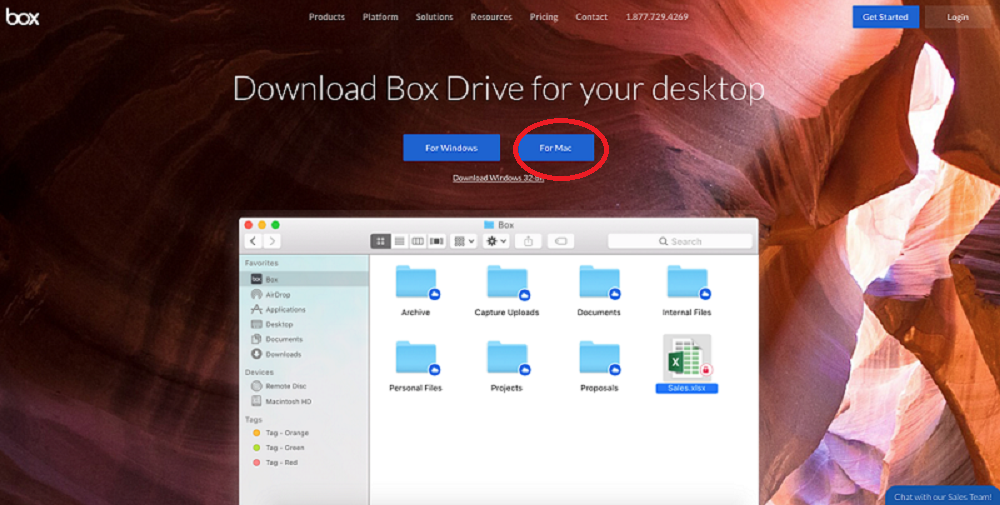This screenshot has height=505, width=1000.
Task: Open the Products menu
Action: (x=327, y=17)
